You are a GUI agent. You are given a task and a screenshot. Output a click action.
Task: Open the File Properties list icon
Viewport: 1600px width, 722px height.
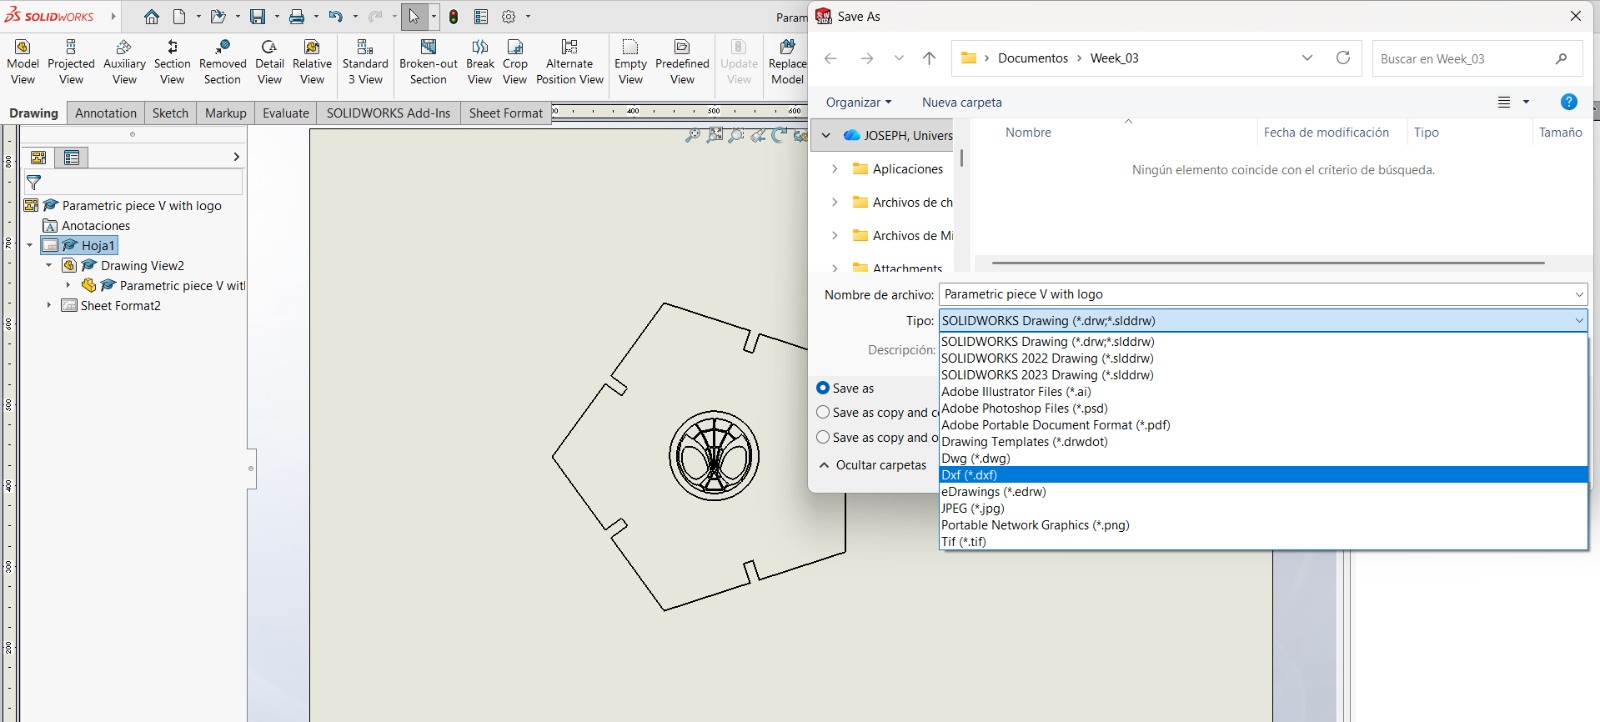click(481, 17)
